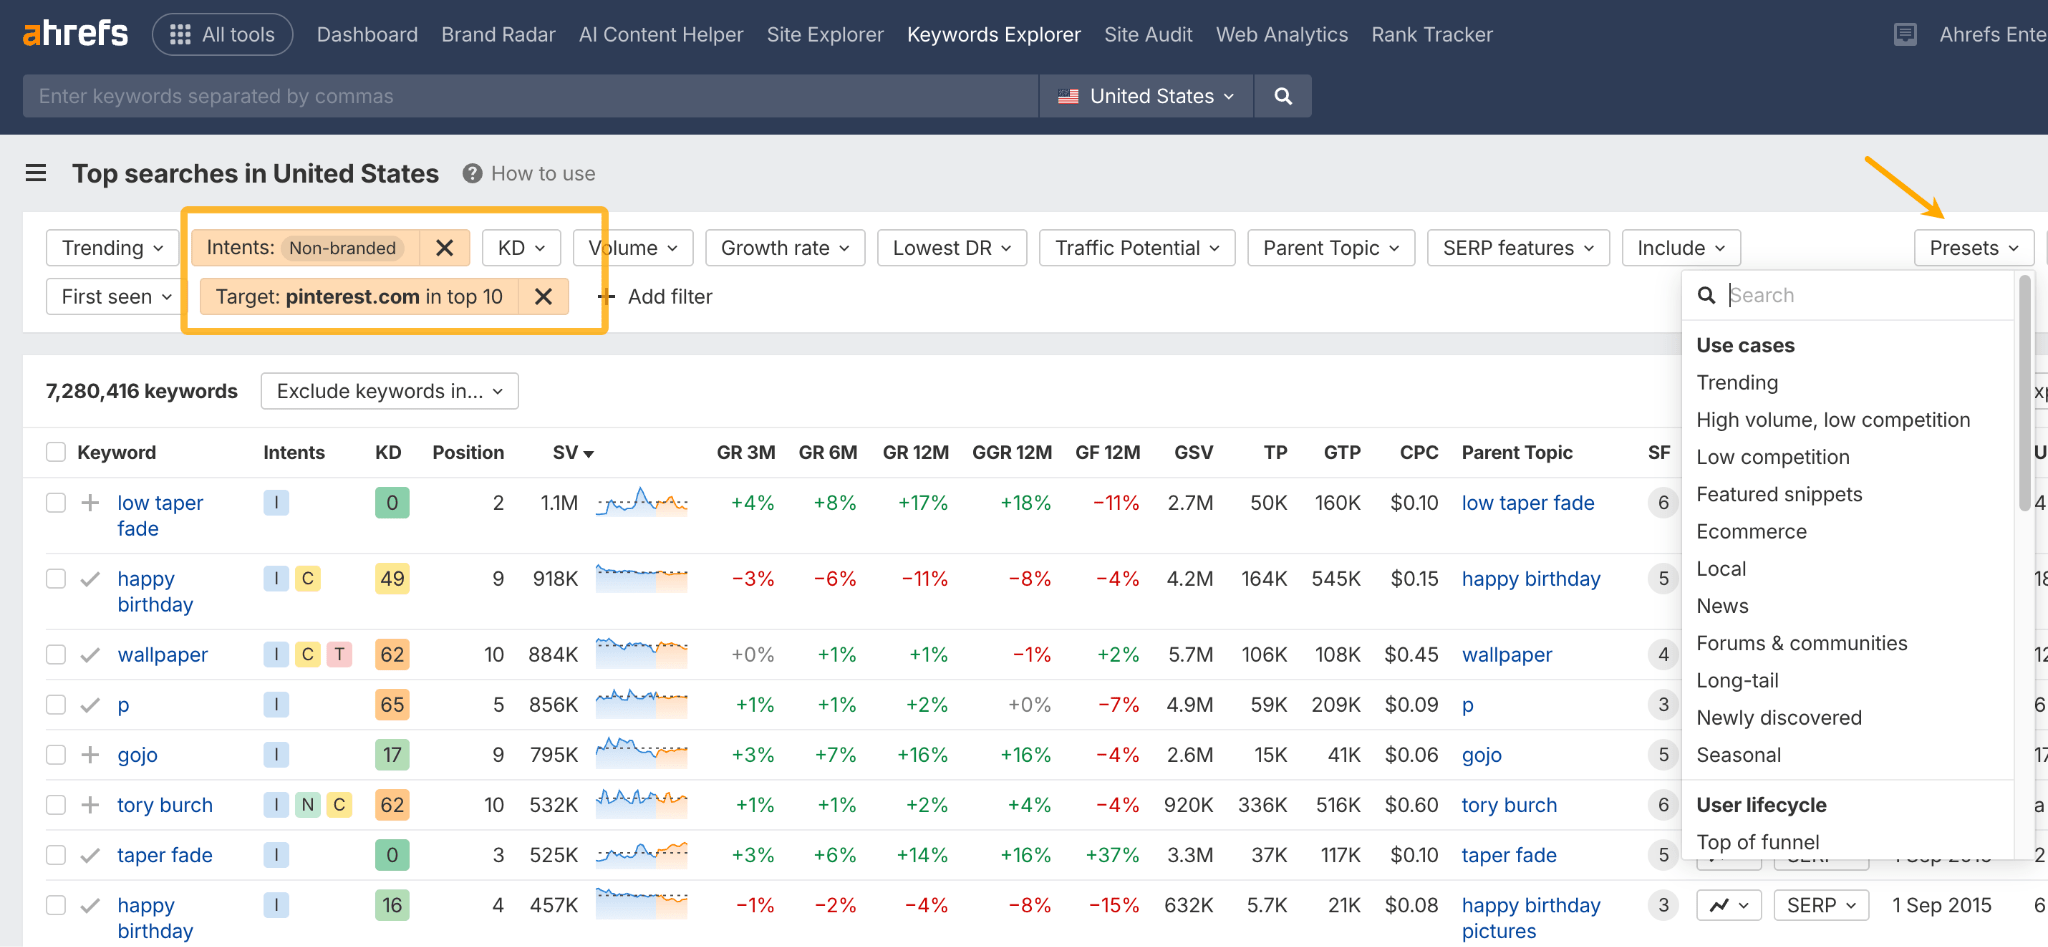Viewport: 2048px width, 947px height.
Task: Remove the pinterest.com Target filter
Action: click(543, 296)
